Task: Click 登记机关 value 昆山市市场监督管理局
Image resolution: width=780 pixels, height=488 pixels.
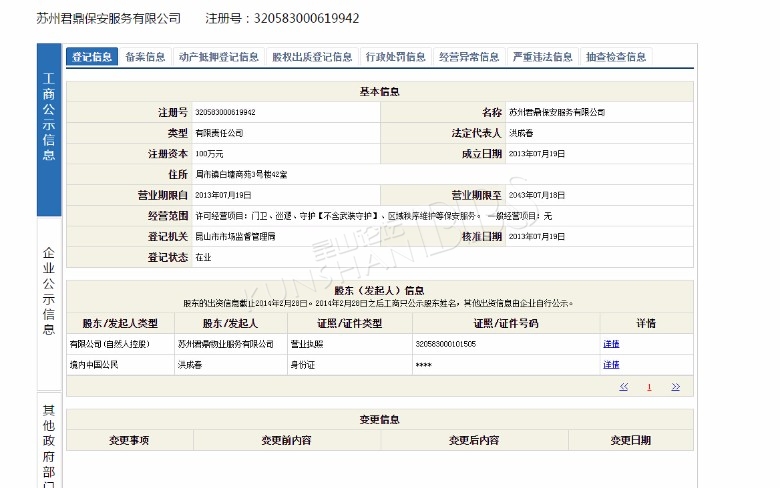Action: 235,237
